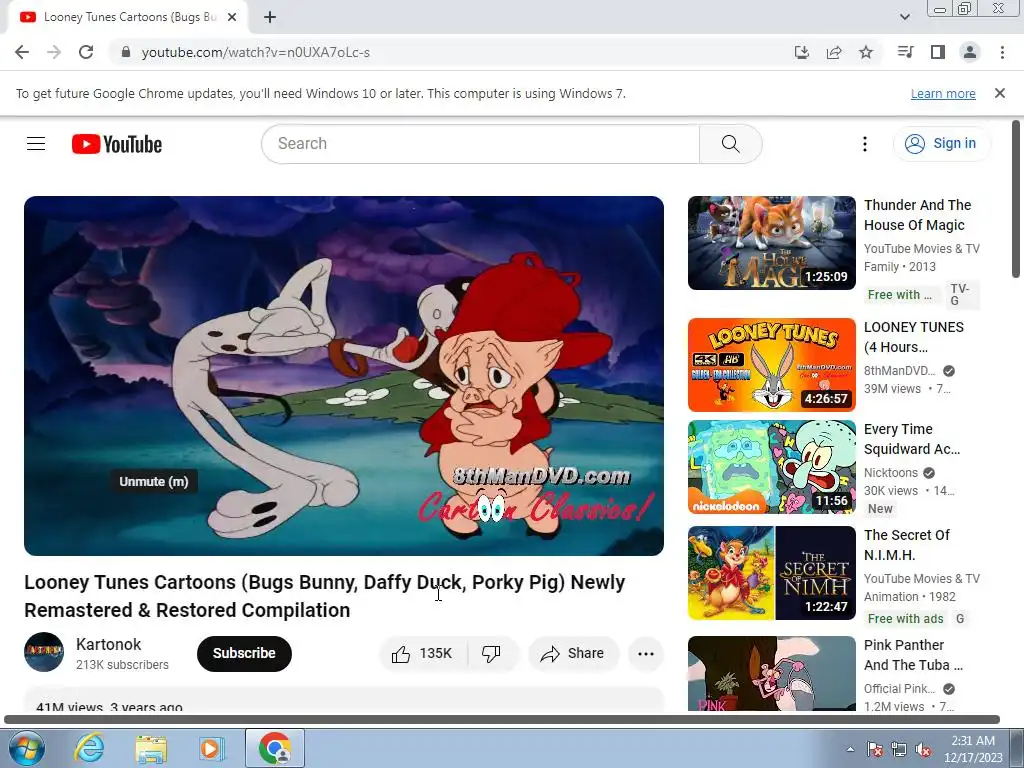Select the Looney Tunes Cartoons browser tab
This screenshot has height=768, width=1024.
click(129, 18)
